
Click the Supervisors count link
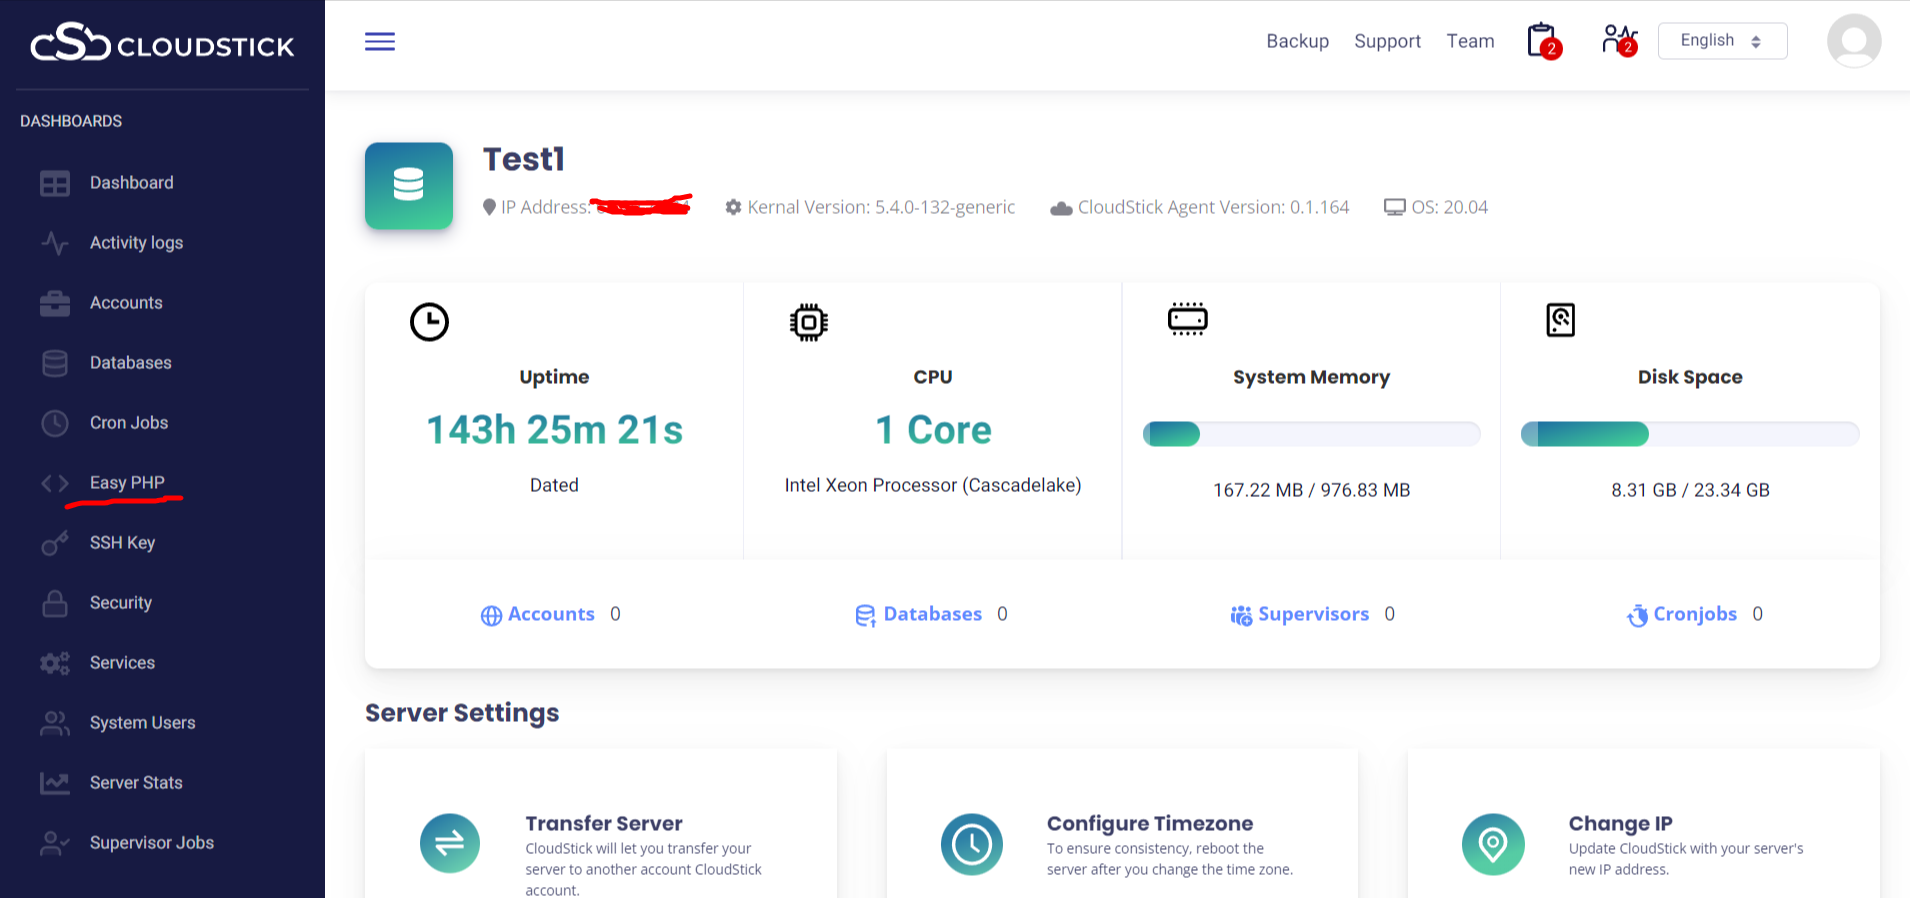click(1312, 614)
